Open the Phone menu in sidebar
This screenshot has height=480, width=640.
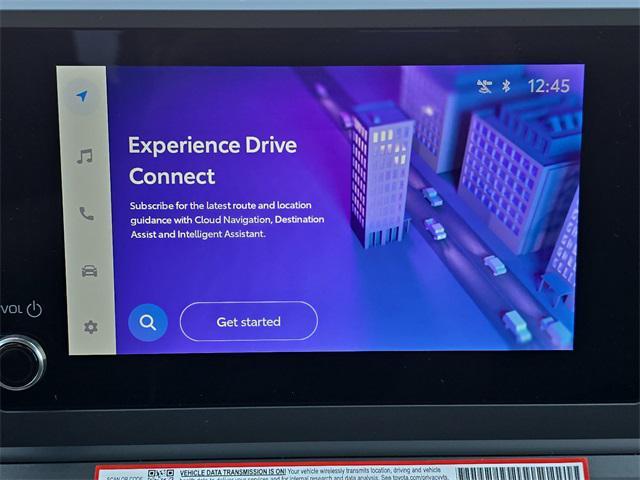click(x=87, y=213)
